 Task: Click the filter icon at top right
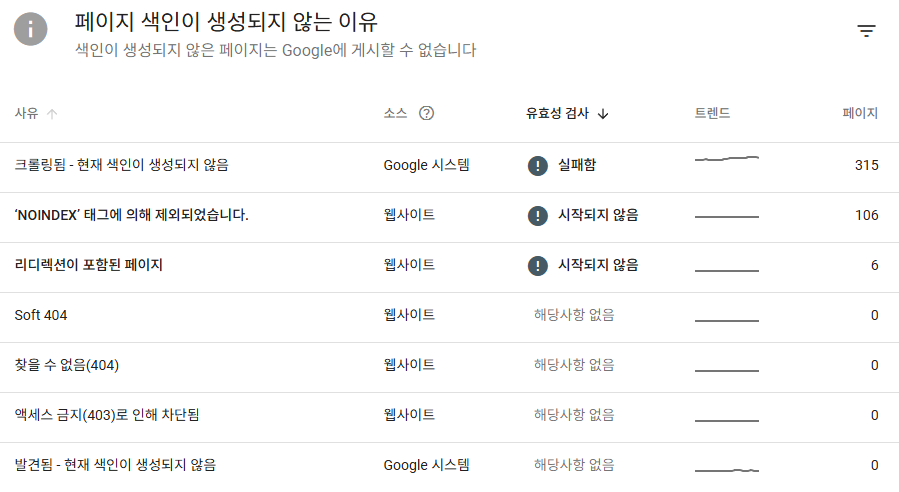click(x=866, y=31)
